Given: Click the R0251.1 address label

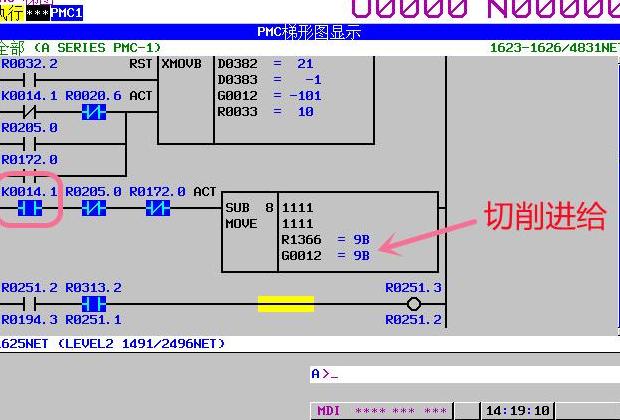Looking at the screenshot, I should coord(94,320).
